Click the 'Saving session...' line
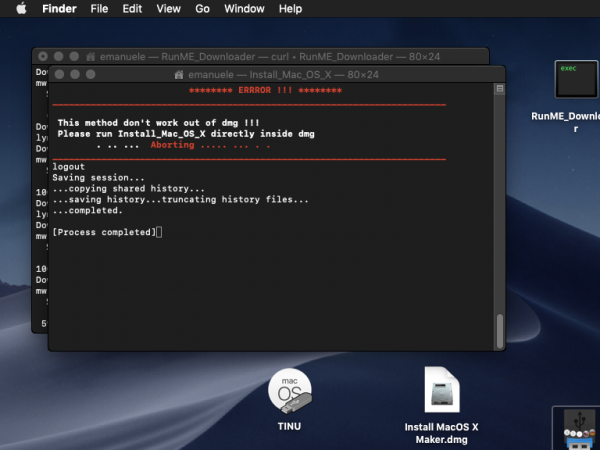The image size is (600, 450). click(98, 178)
